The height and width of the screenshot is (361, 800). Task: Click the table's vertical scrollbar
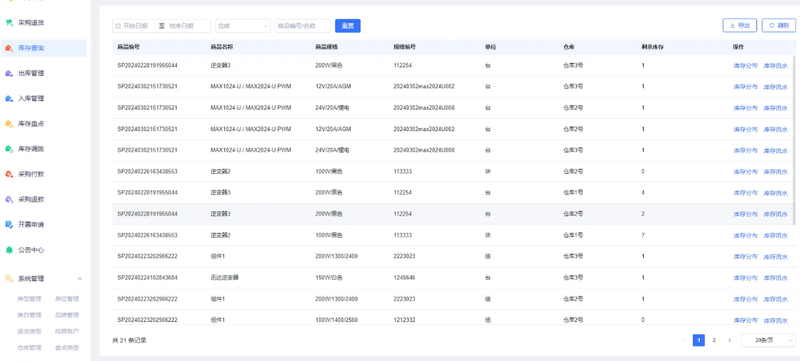[x=794, y=140]
